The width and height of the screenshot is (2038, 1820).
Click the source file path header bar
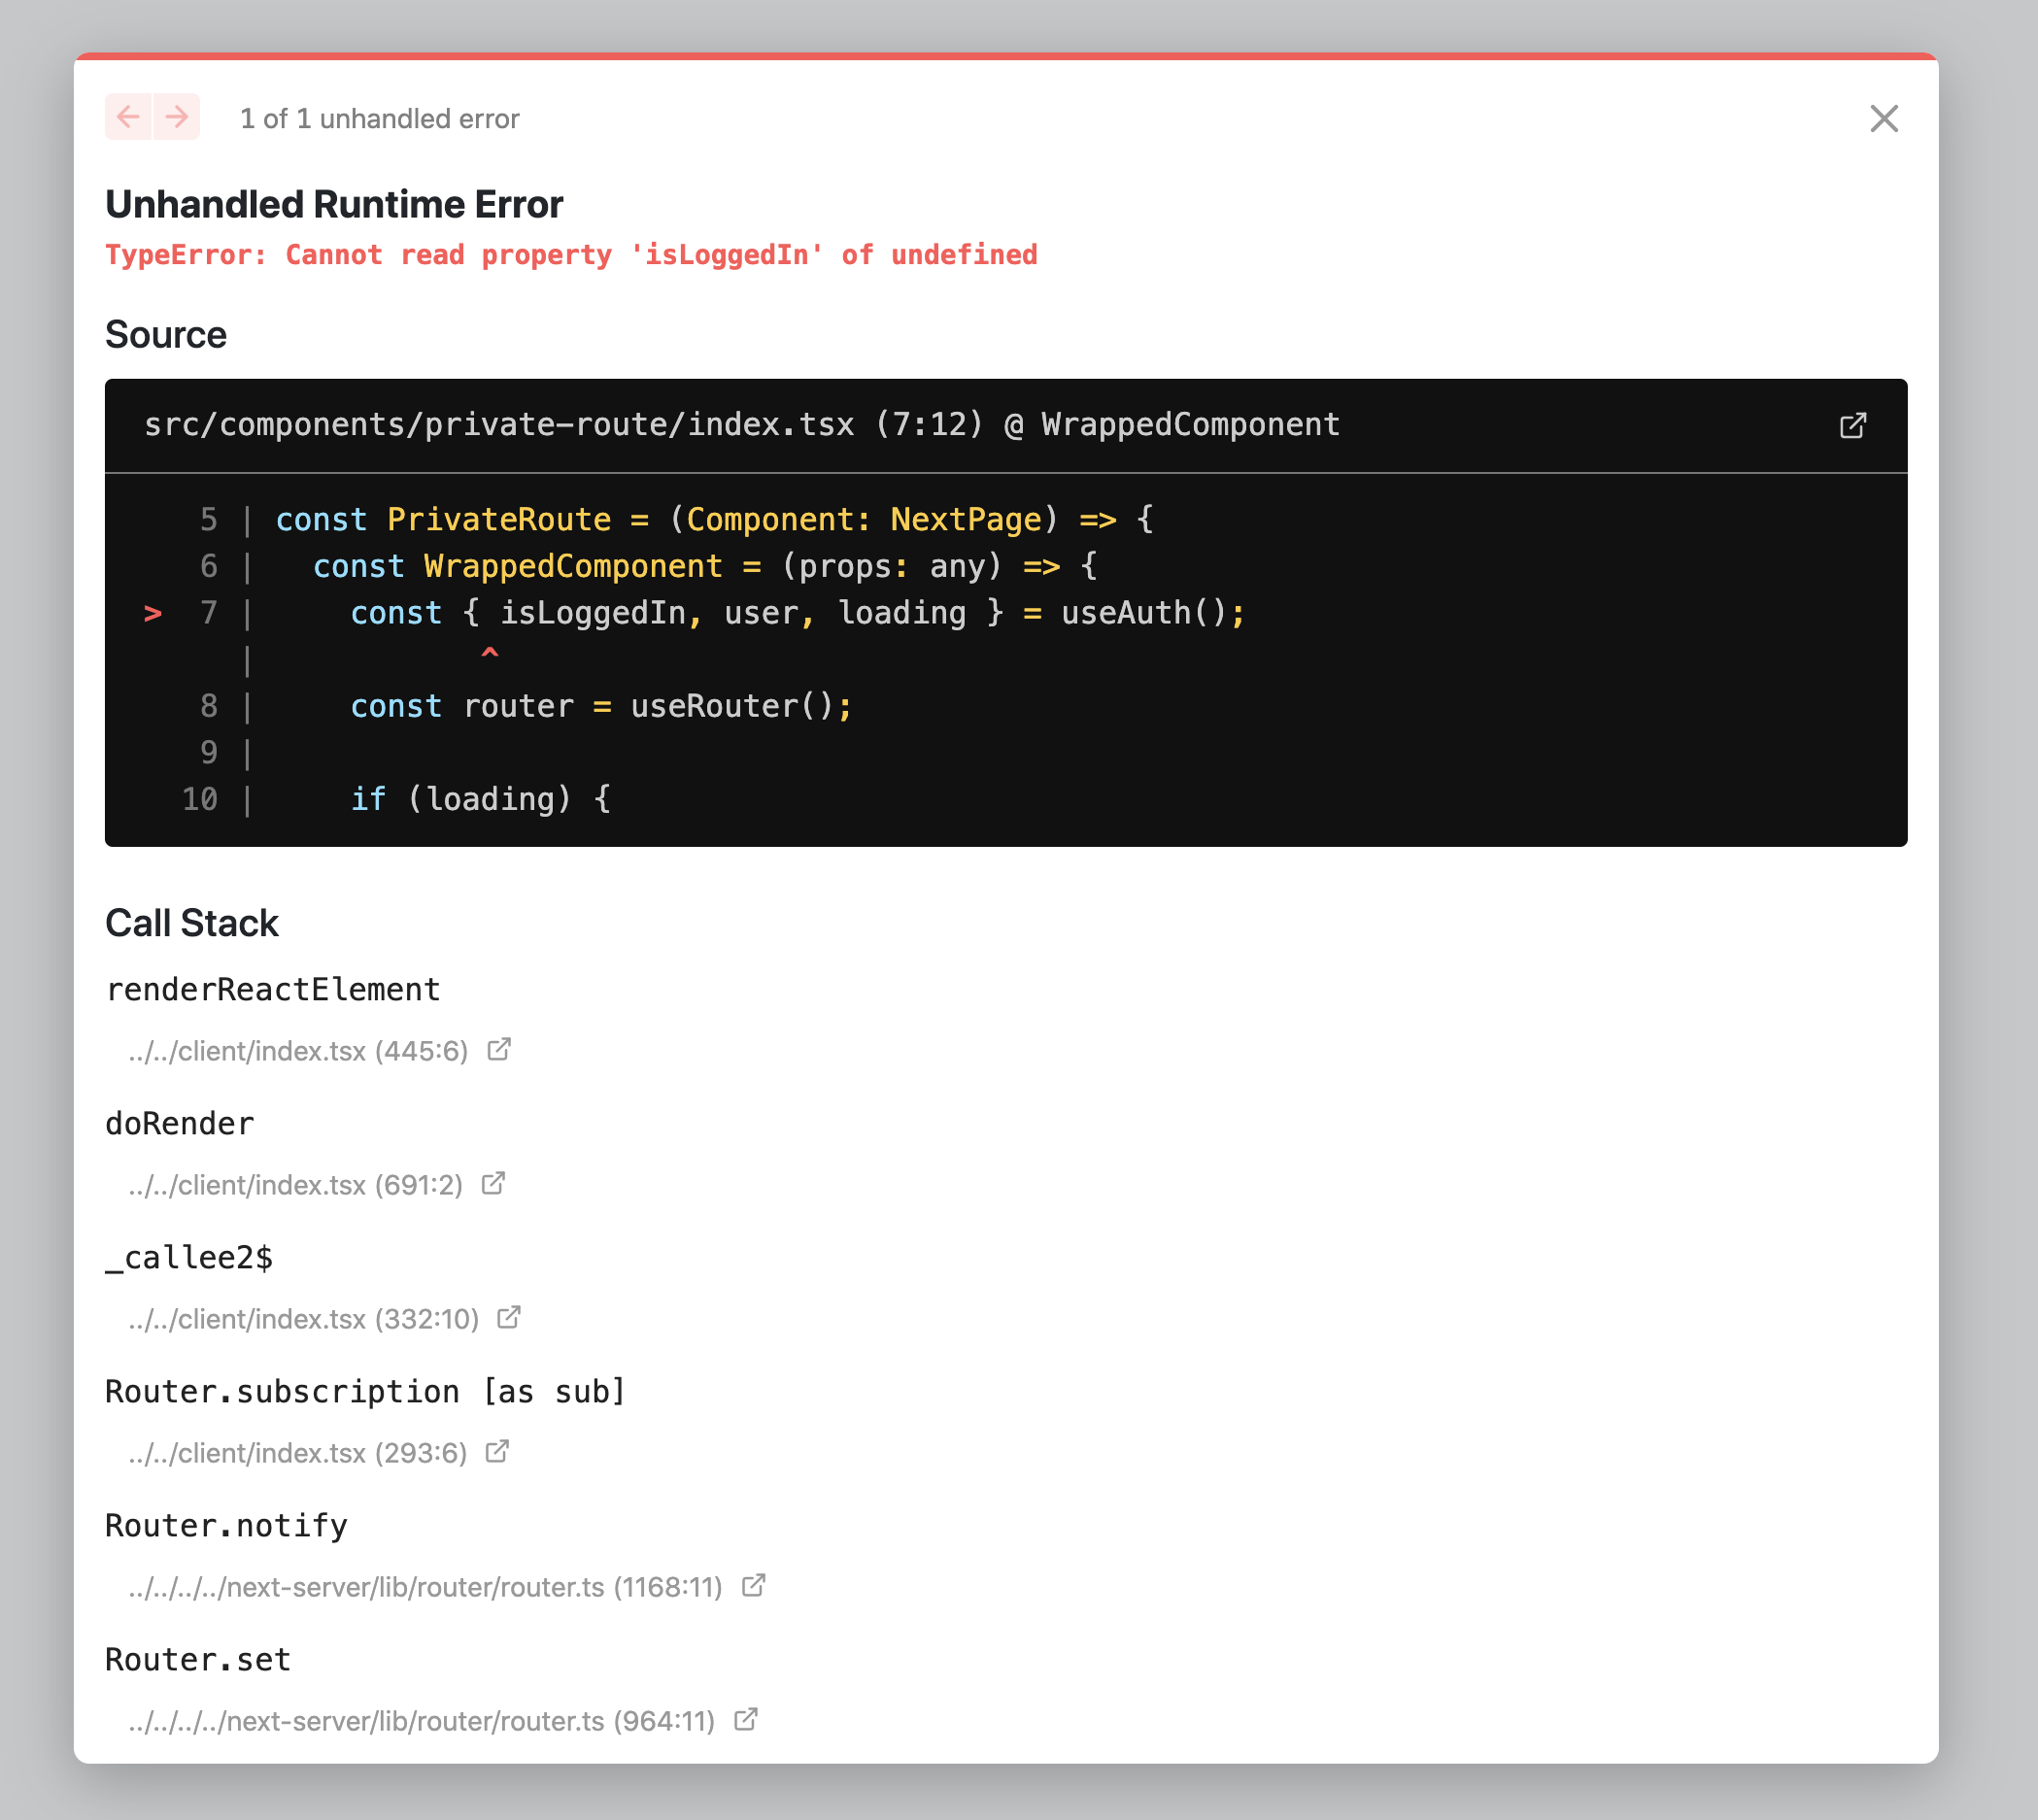[740, 424]
